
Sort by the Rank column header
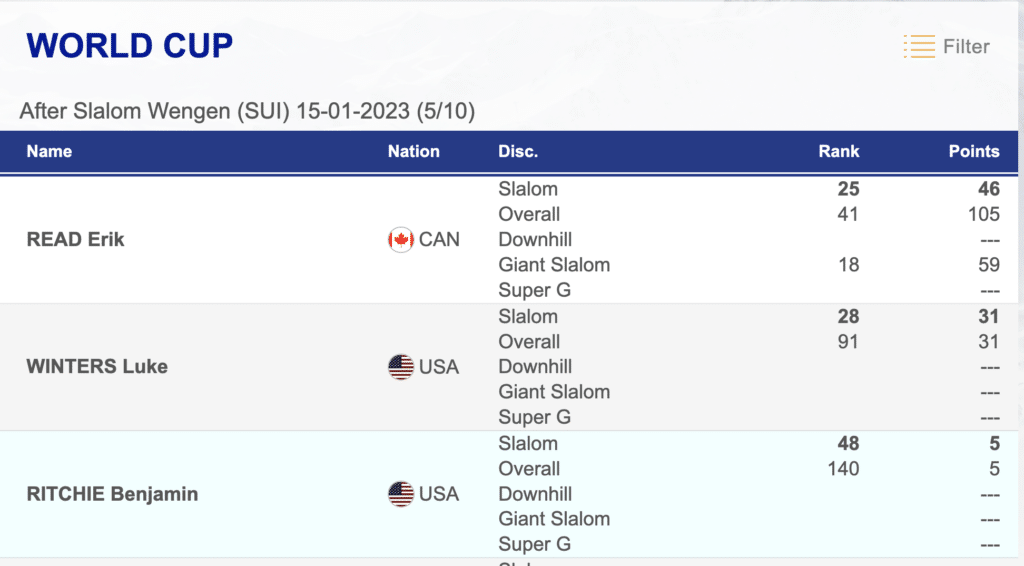(838, 152)
